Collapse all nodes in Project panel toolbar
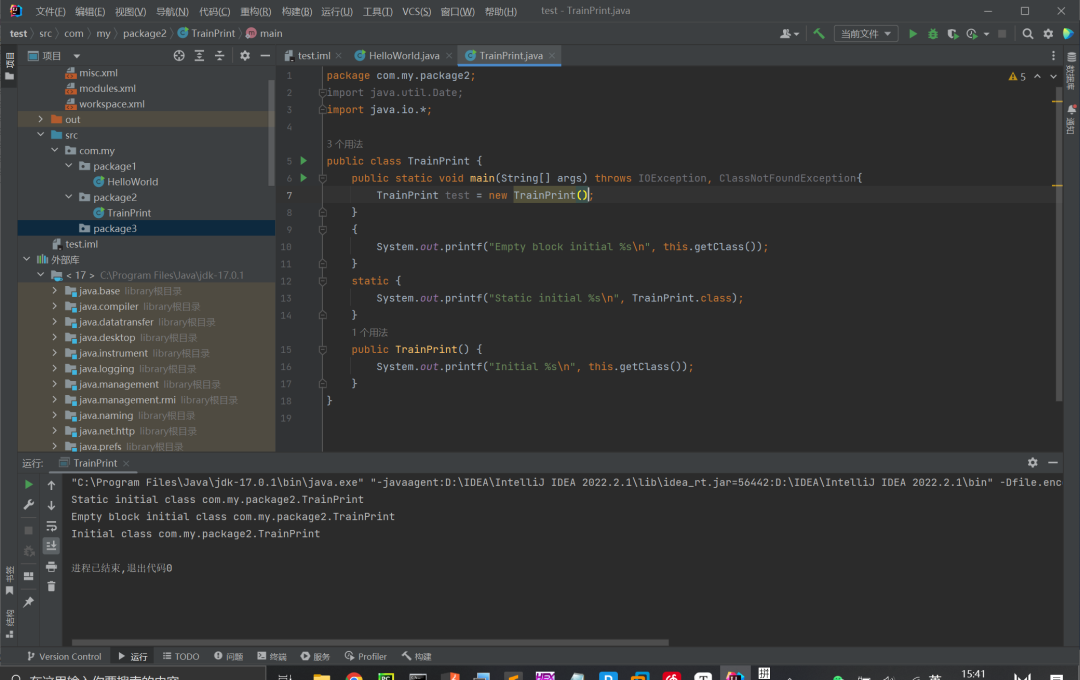Image resolution: width=1080 pixels, height=680 pixels. tap(220, 56)
